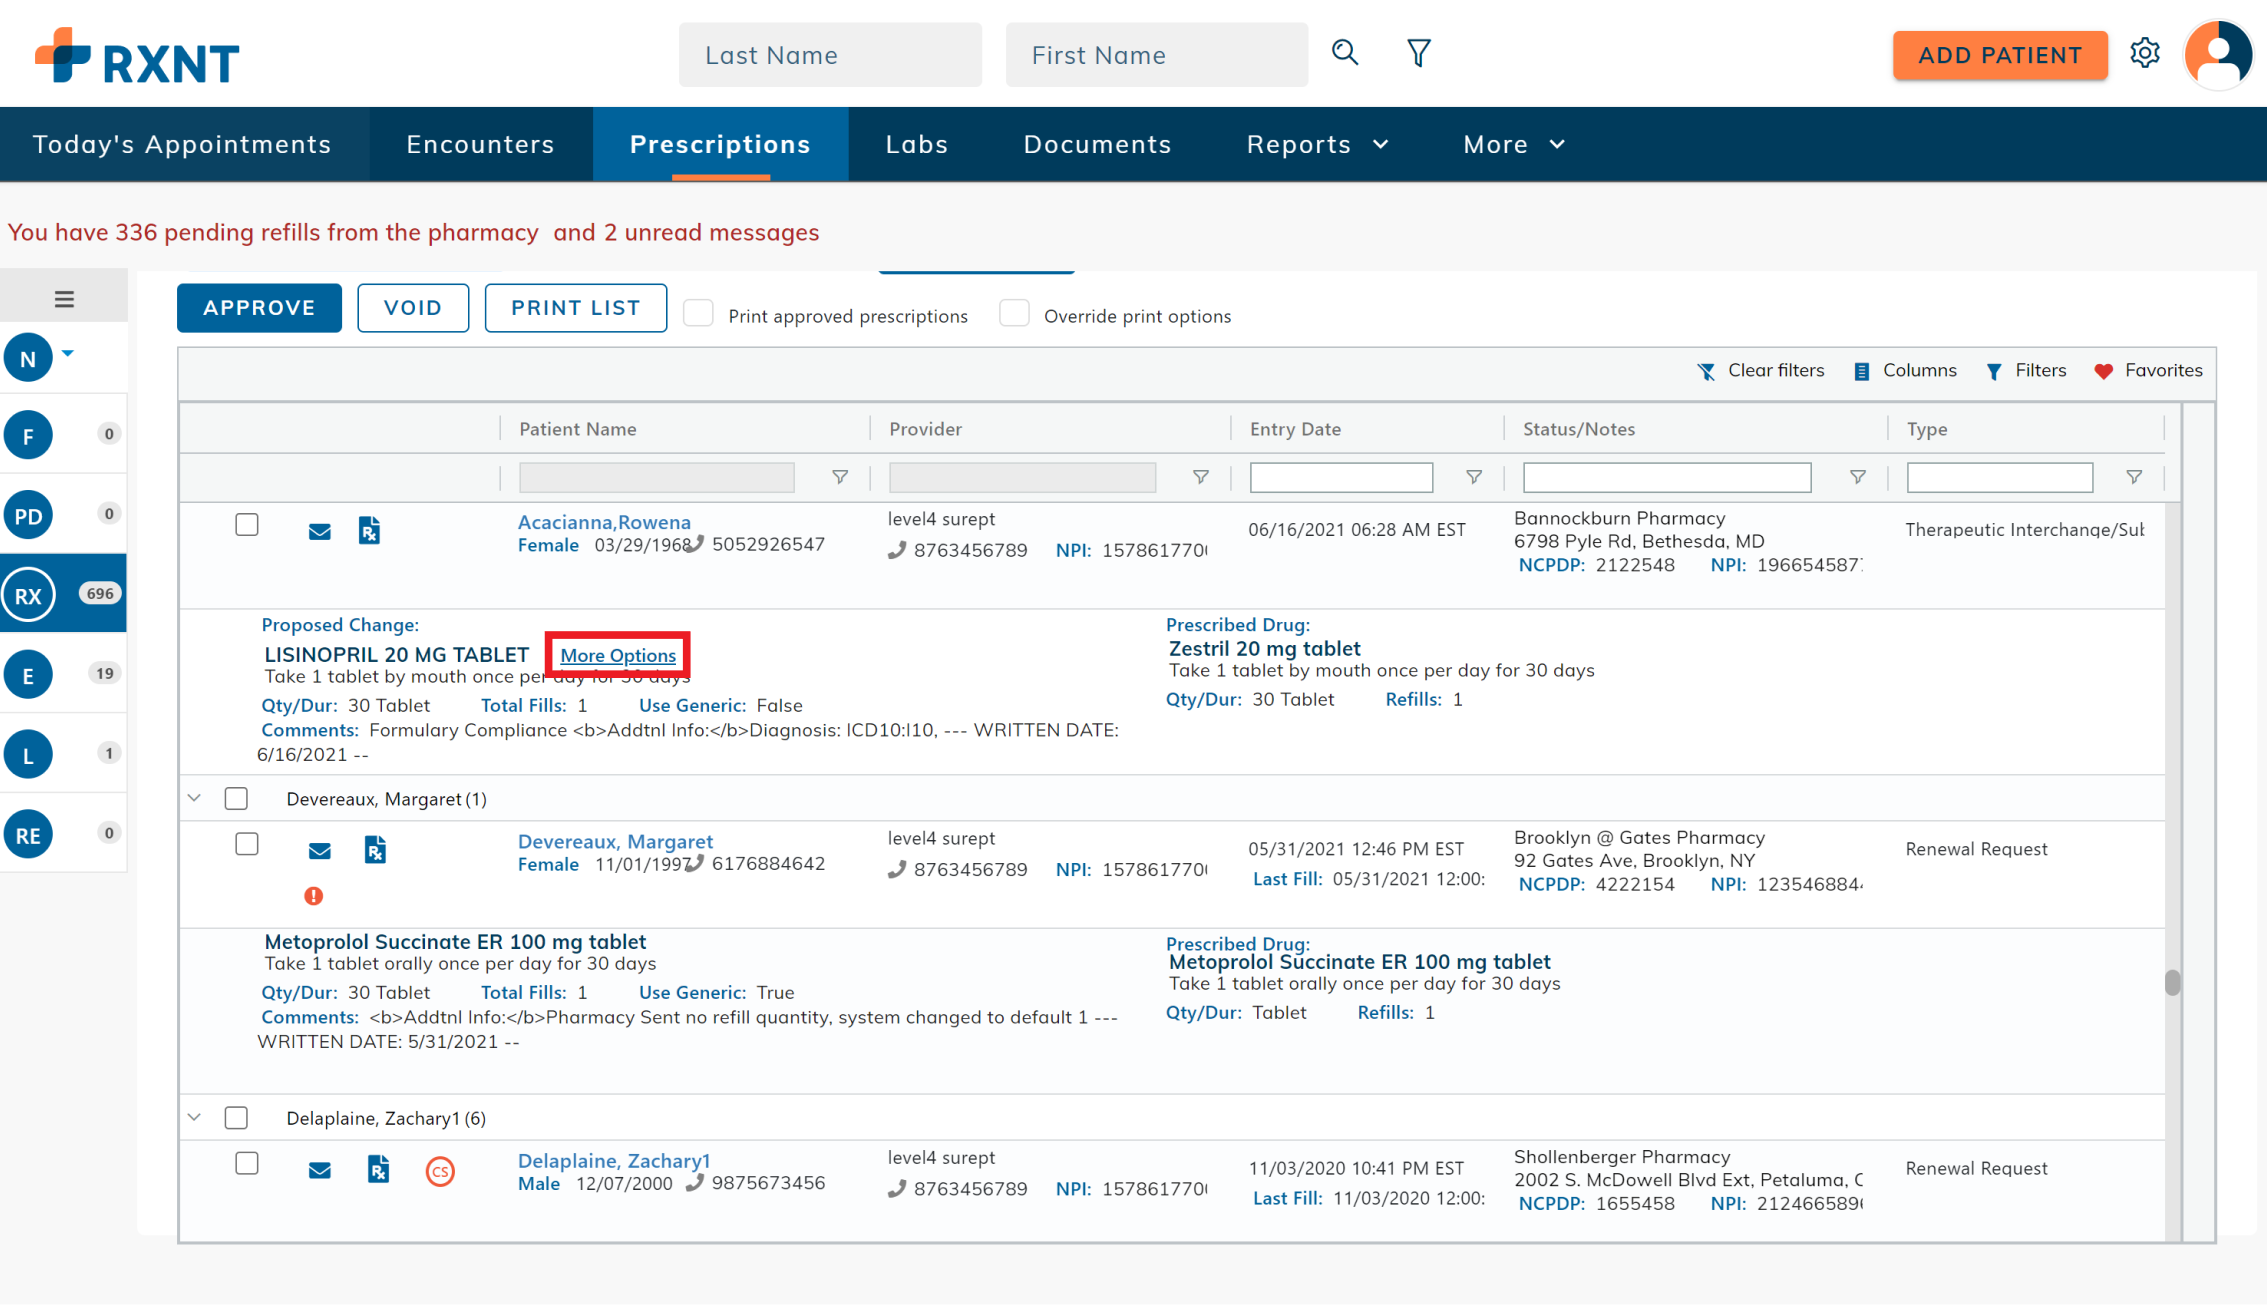Check the Devereaux, Margaret (1) group checkbox
2267x1308 pixels.
(x=236, y=798)
